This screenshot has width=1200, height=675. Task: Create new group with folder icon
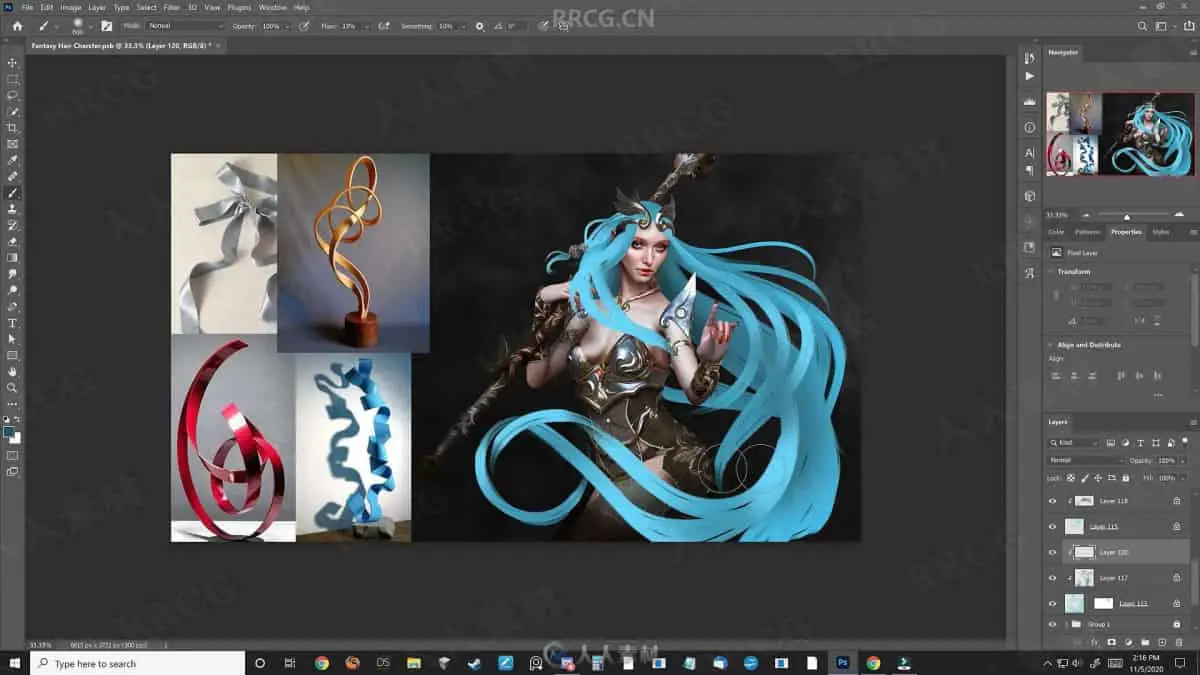coord(1144,642)
